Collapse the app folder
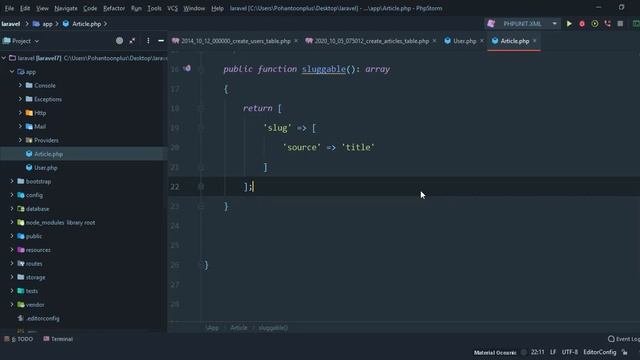Image resolution: width=640 pixels, height=360 pixels. point(12,71)
